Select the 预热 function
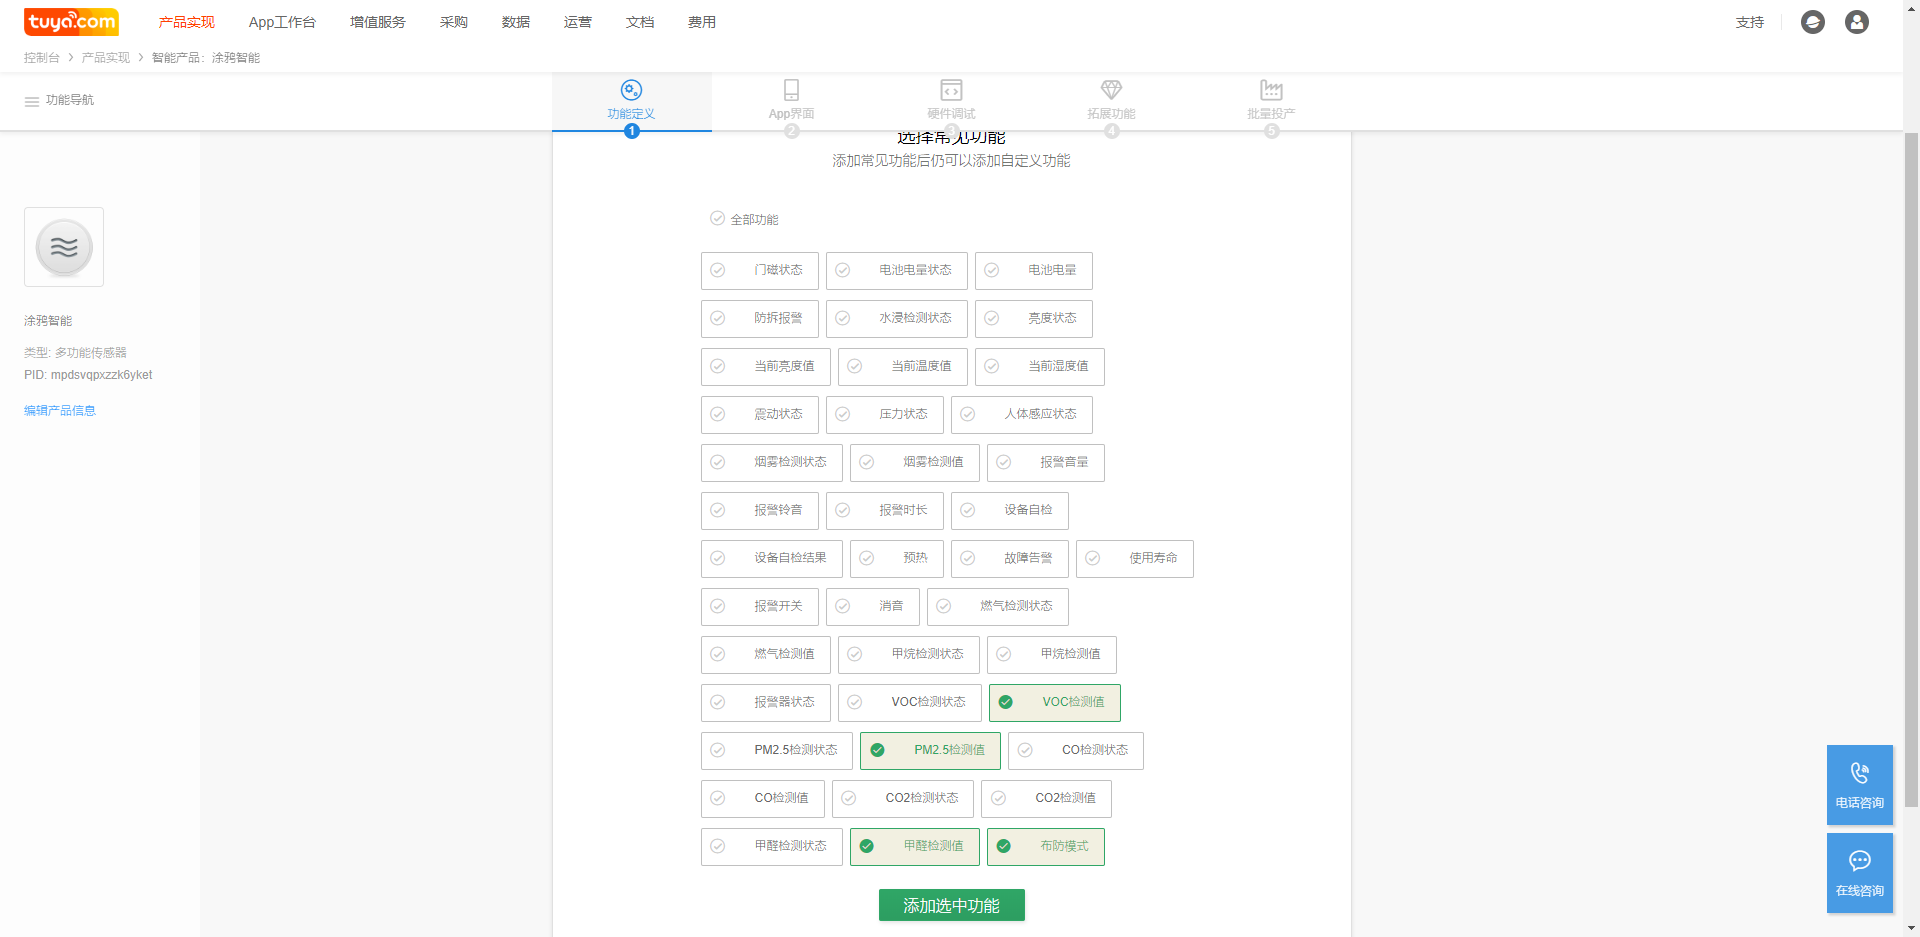 pos(897,559)
